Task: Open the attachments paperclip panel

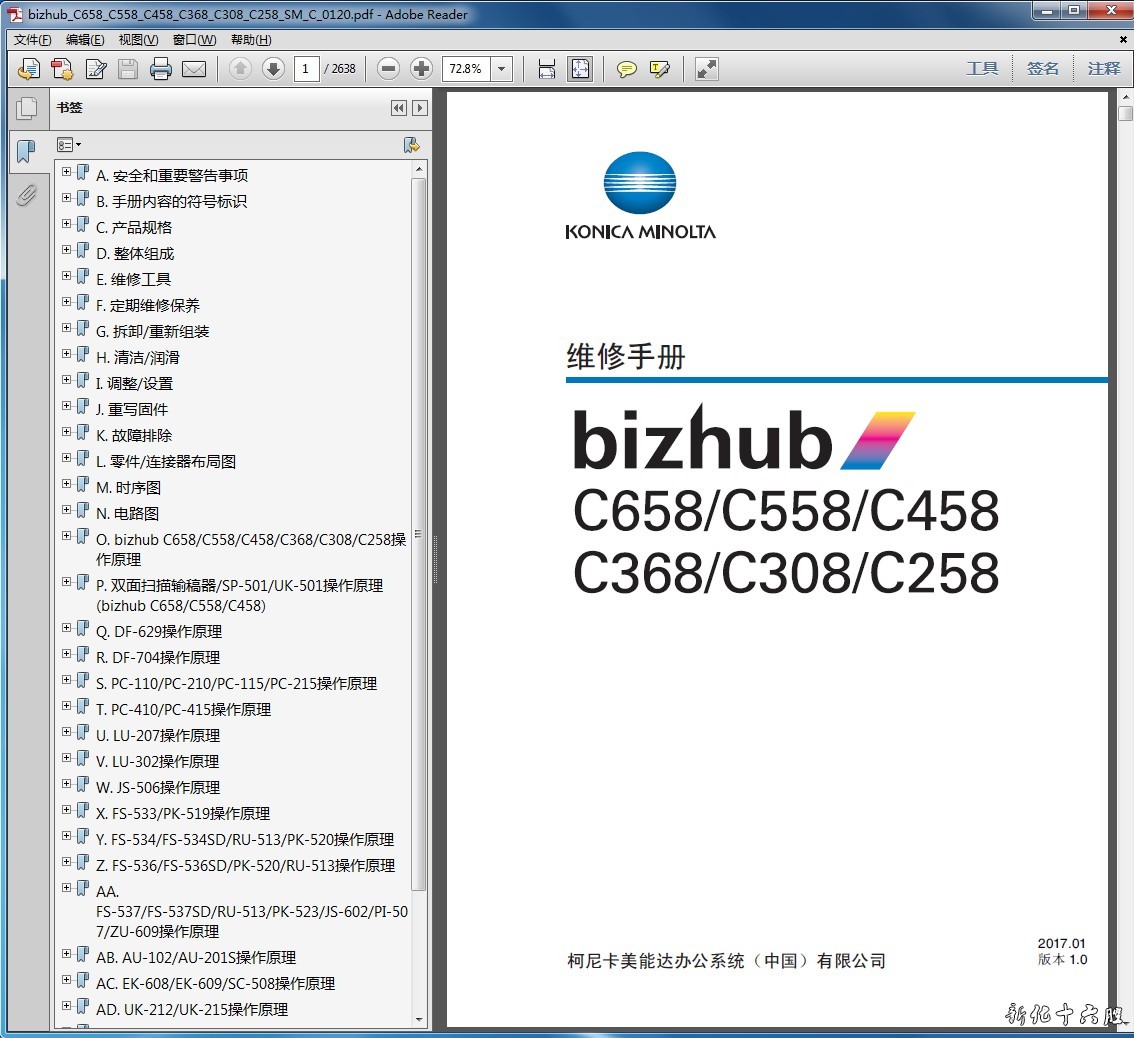Action: (x=26, y=195)
